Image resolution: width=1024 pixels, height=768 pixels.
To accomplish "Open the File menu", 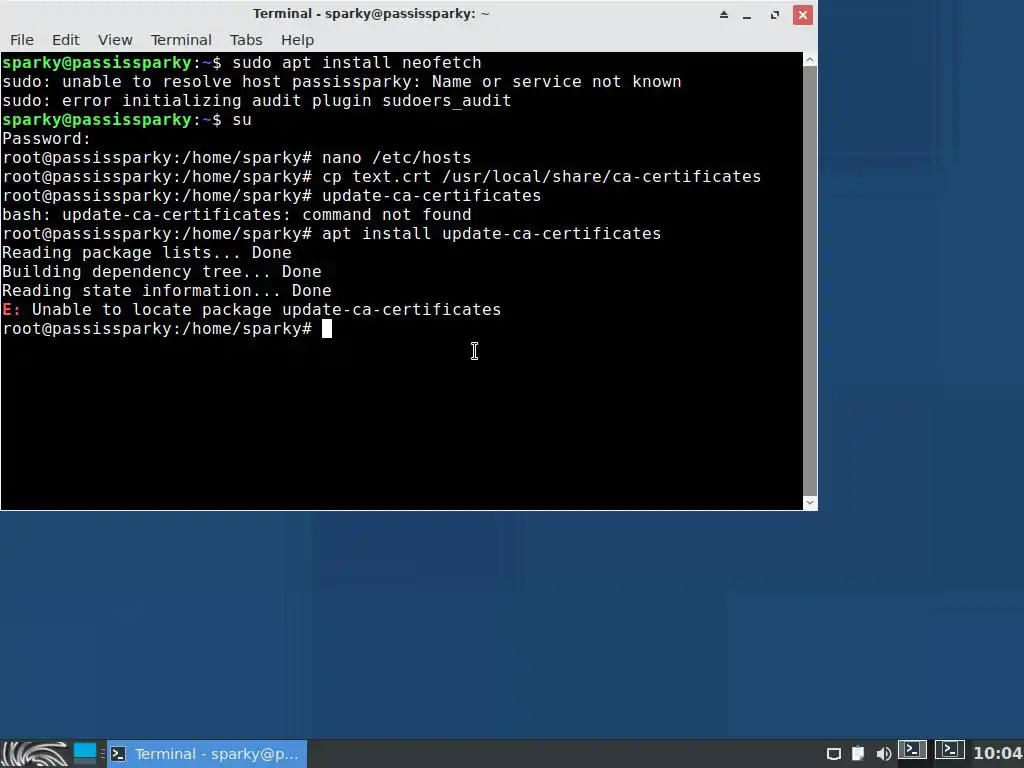I will [x=22, y=40].
